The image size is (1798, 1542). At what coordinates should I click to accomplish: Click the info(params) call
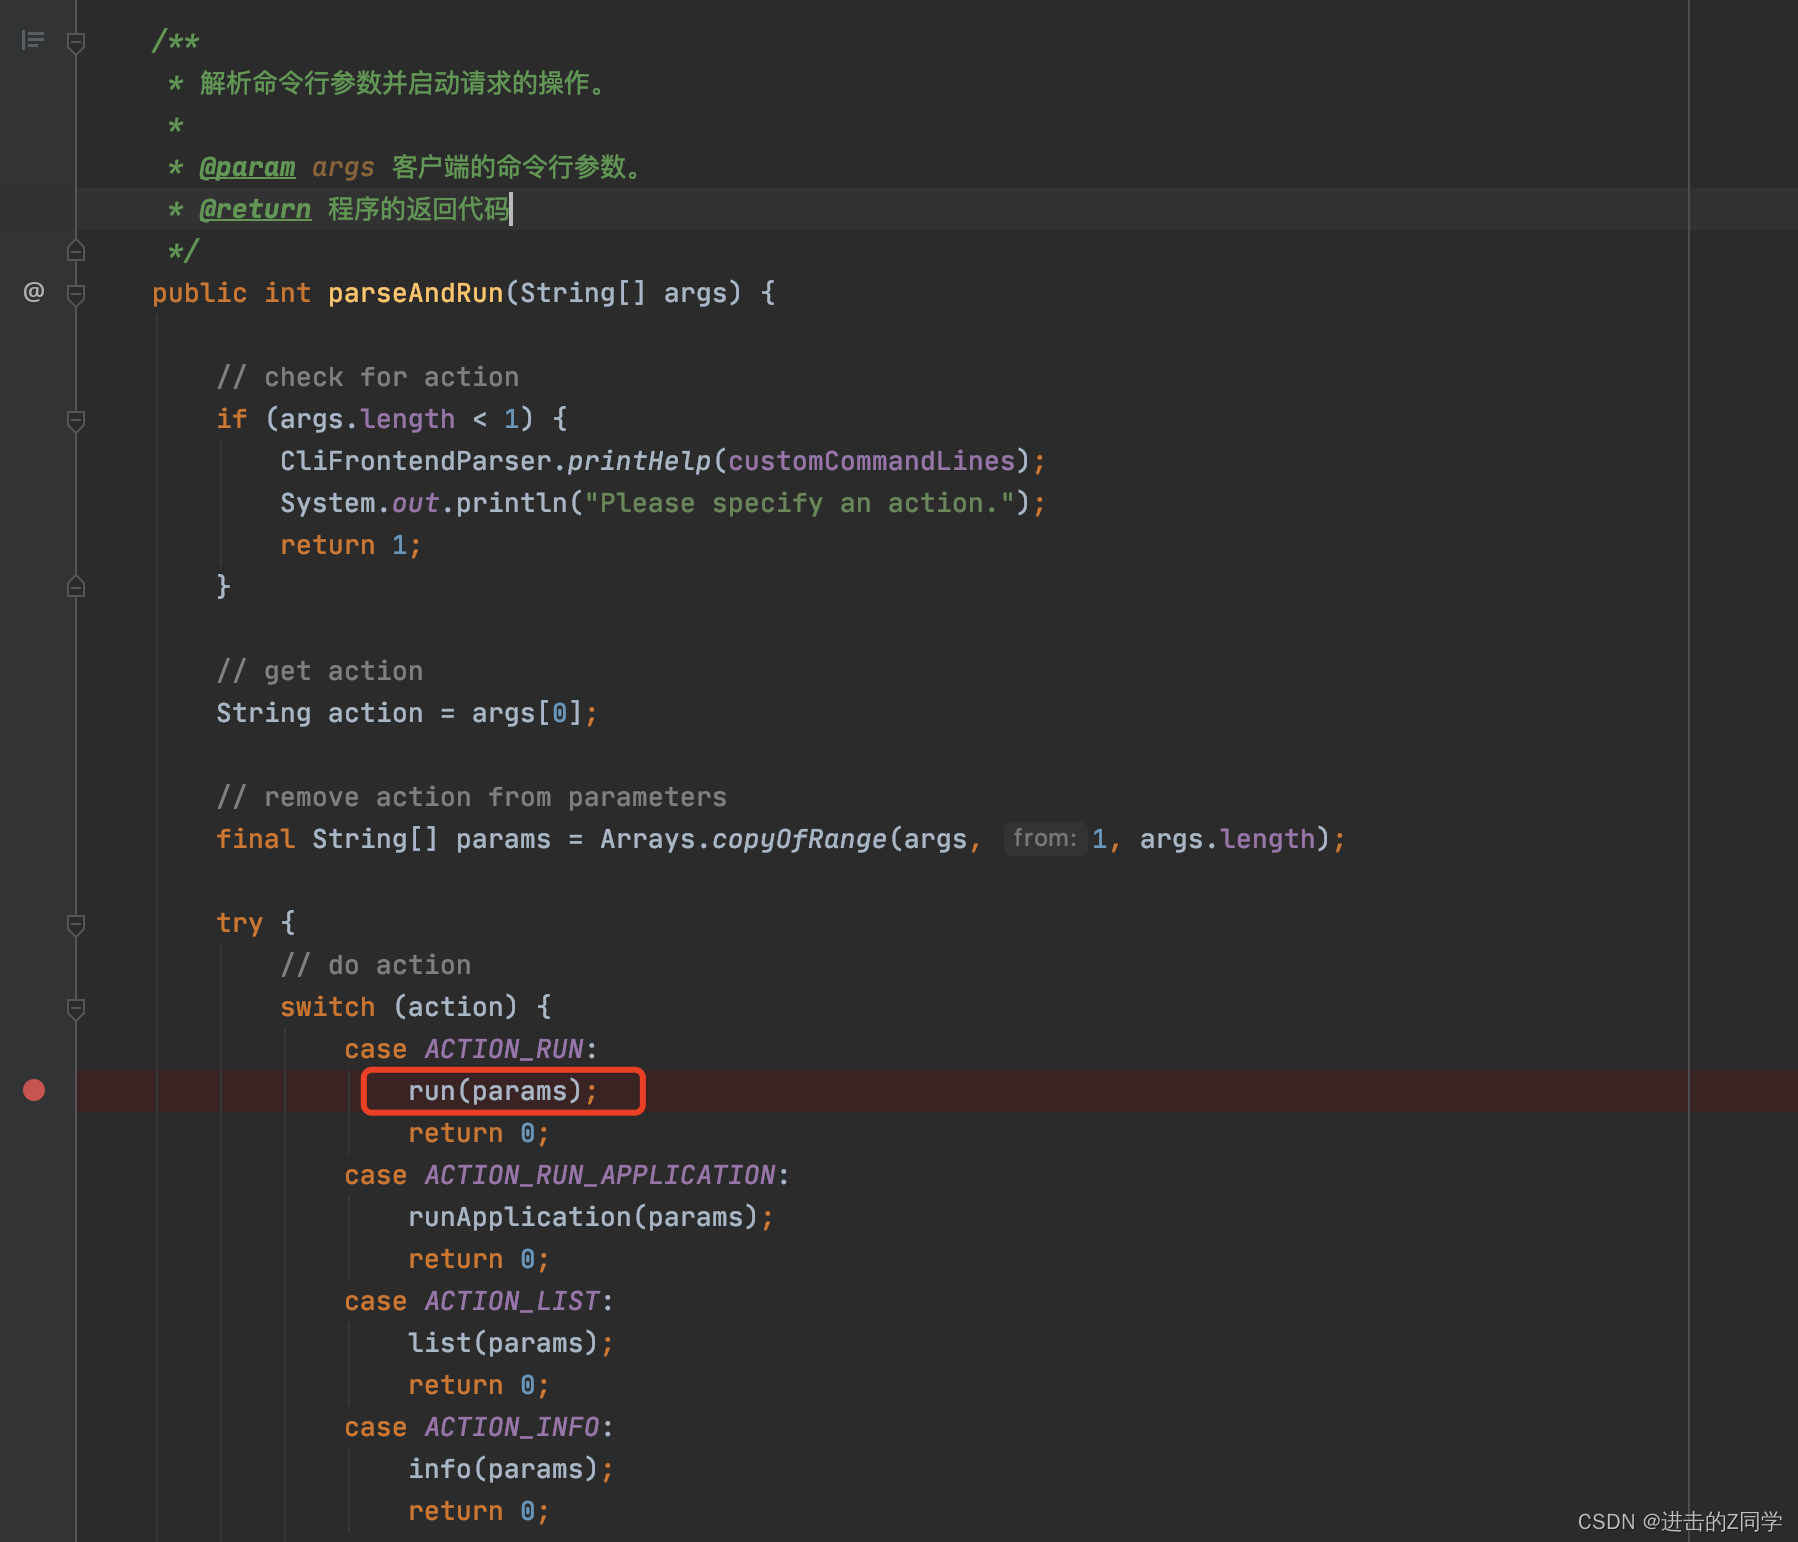pos(504,1469)
